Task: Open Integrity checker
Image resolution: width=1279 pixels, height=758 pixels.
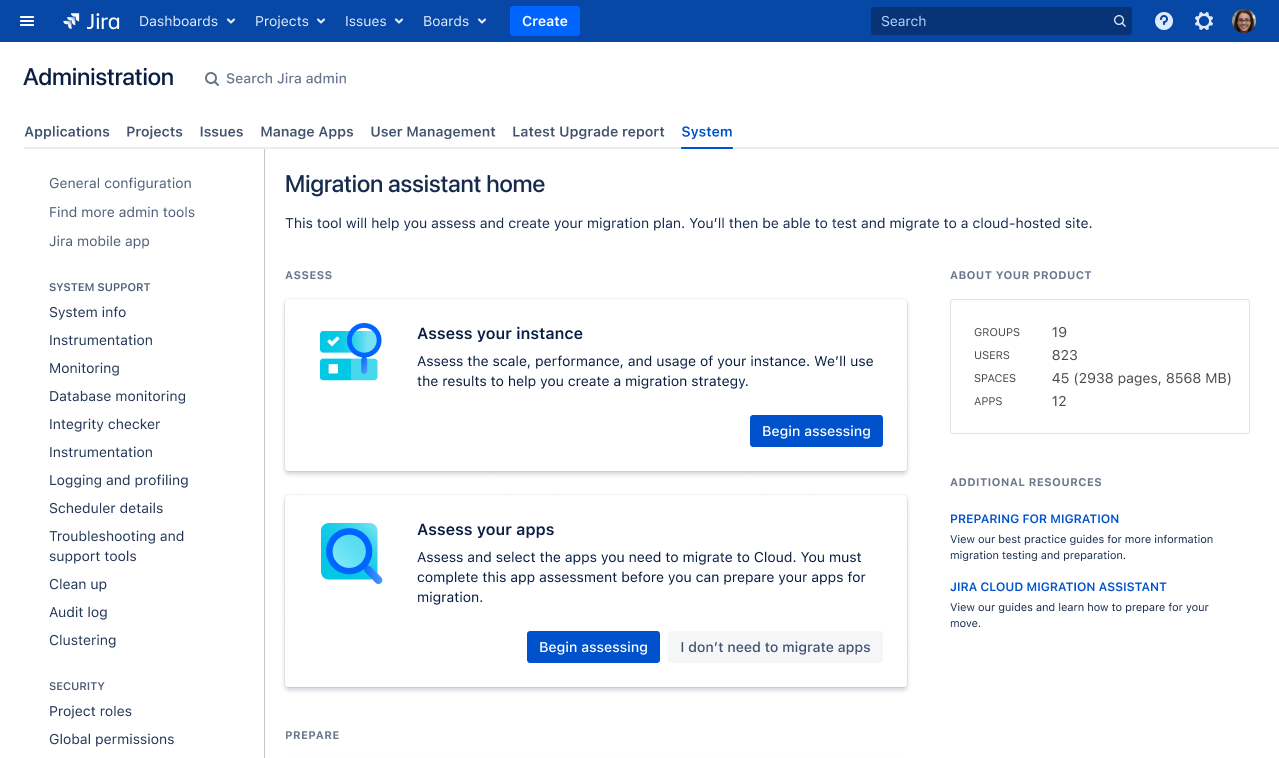Action: pos(105,424)
